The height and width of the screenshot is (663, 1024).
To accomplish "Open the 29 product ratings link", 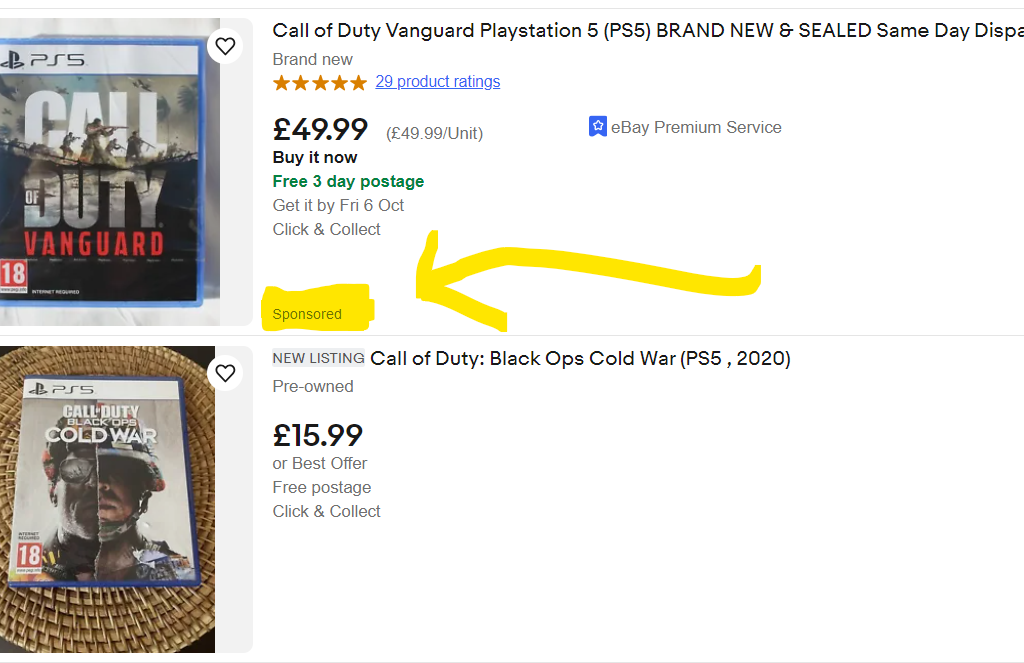I will (x=437, y=81).
